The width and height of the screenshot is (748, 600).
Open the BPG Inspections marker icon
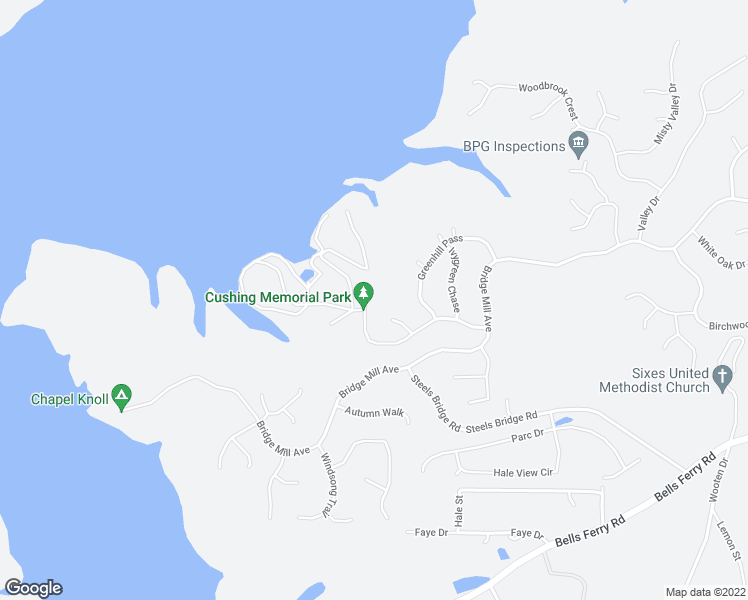pos(578,145)
